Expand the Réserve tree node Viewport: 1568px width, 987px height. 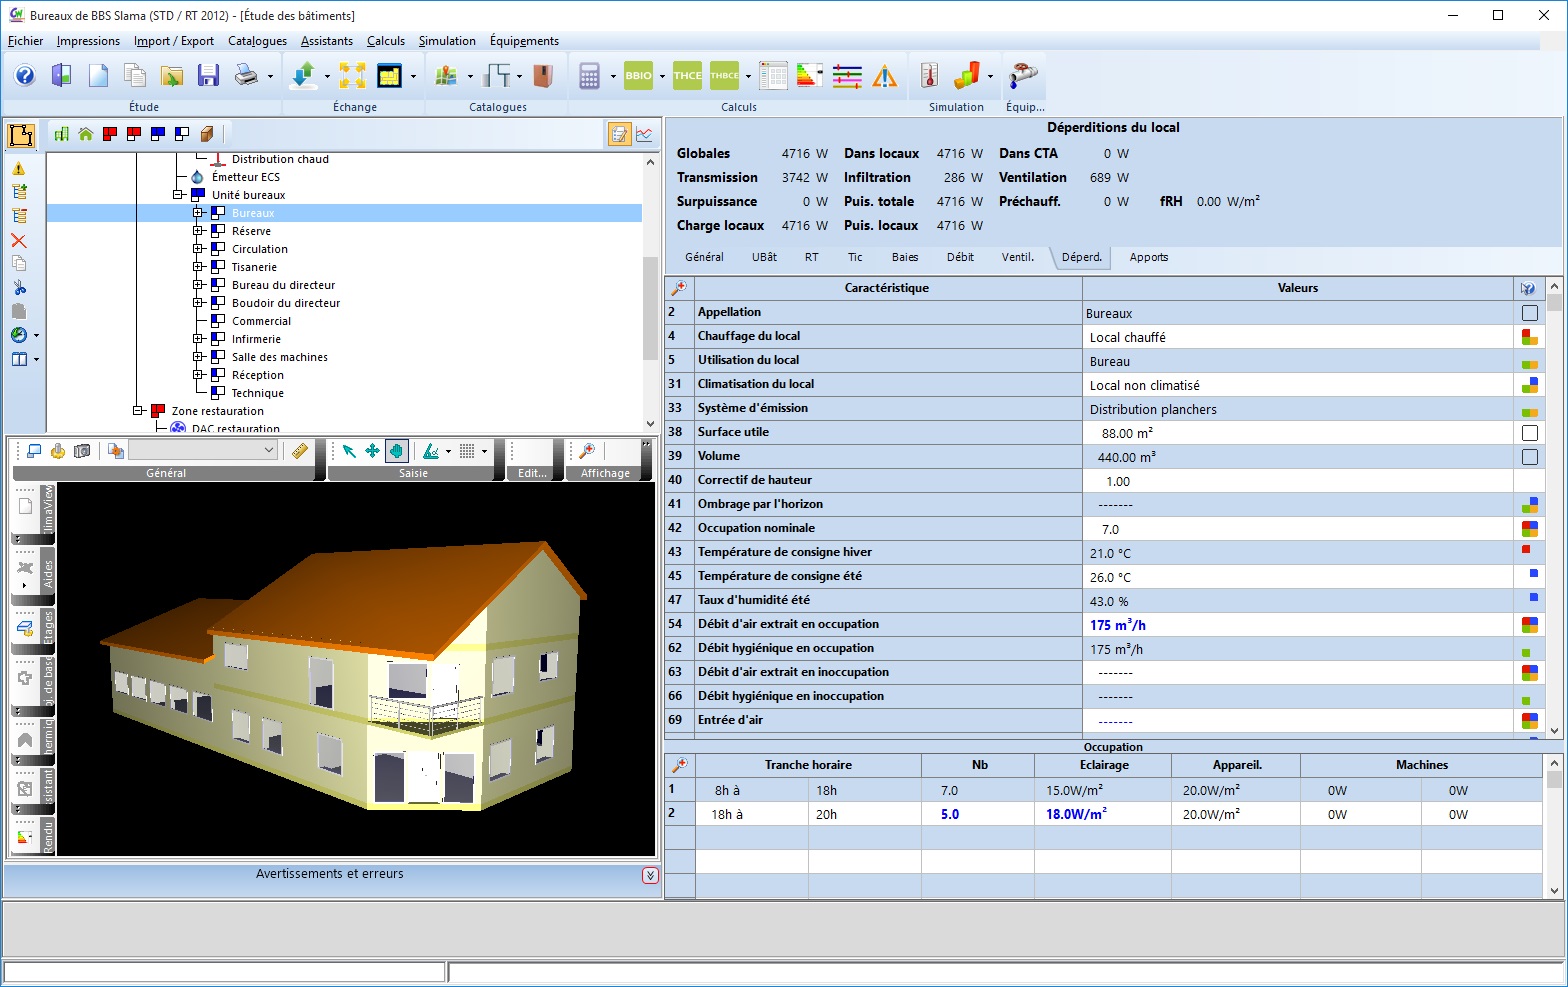[x=198, y=231]
